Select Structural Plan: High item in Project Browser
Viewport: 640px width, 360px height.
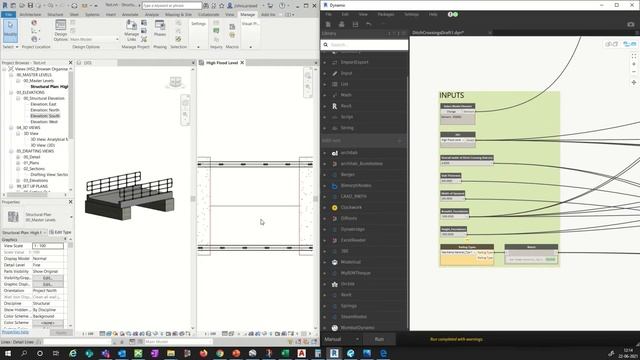(x=49, y=87)
